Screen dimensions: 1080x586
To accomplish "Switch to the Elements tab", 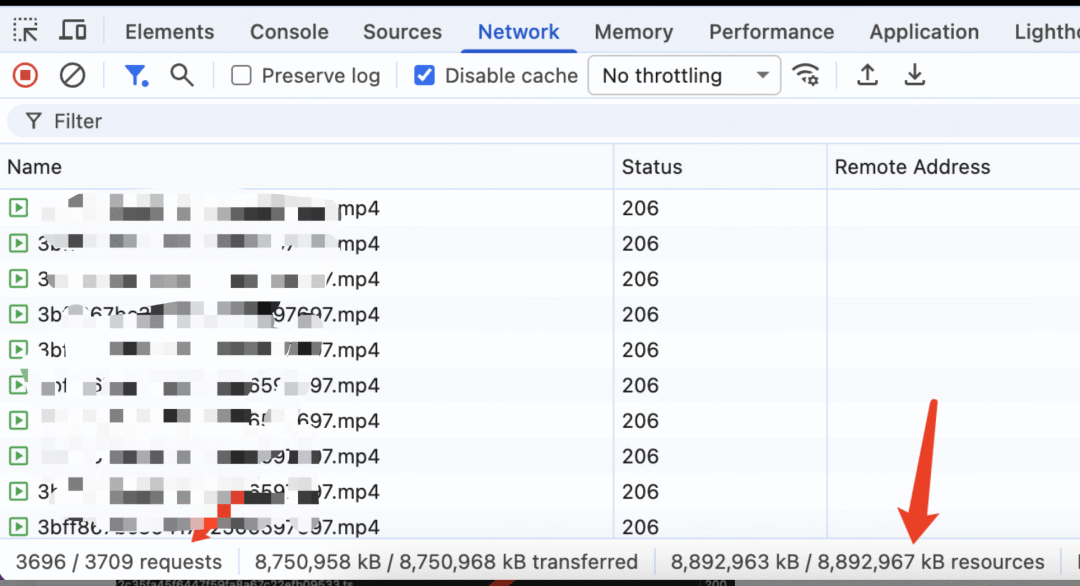I will (169, 32).
